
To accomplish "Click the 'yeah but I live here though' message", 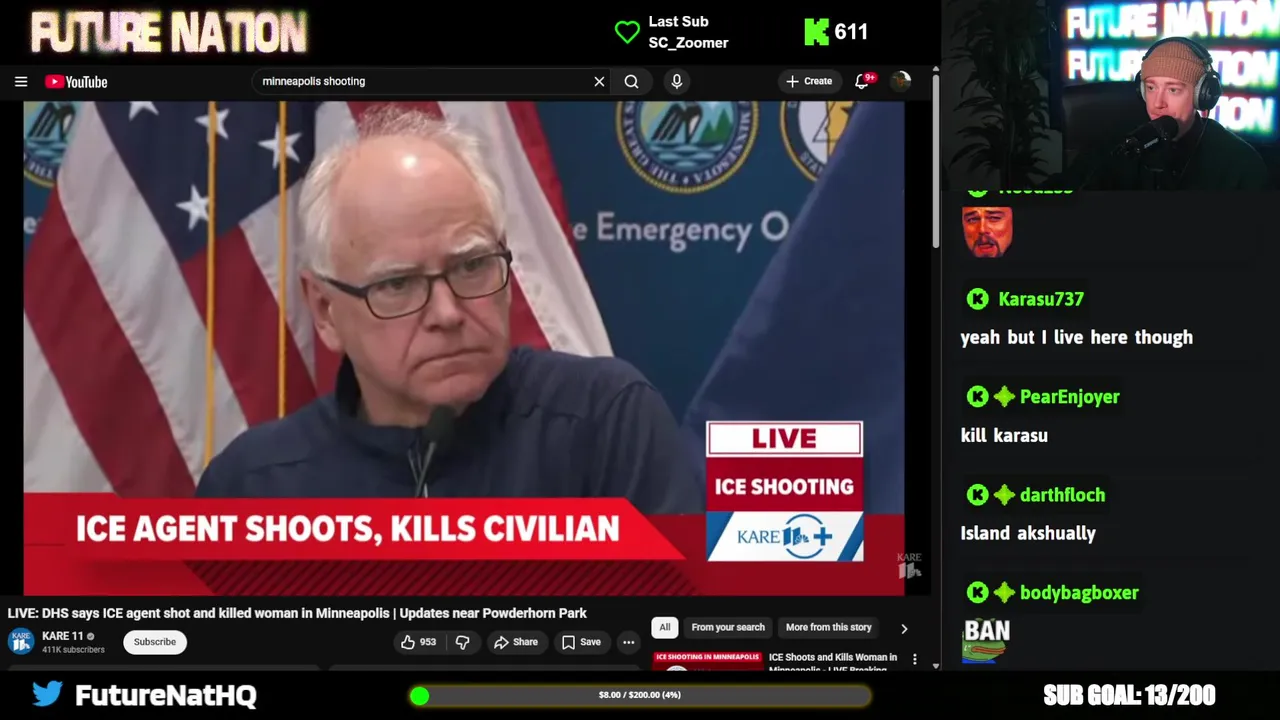I will 1077,338.
